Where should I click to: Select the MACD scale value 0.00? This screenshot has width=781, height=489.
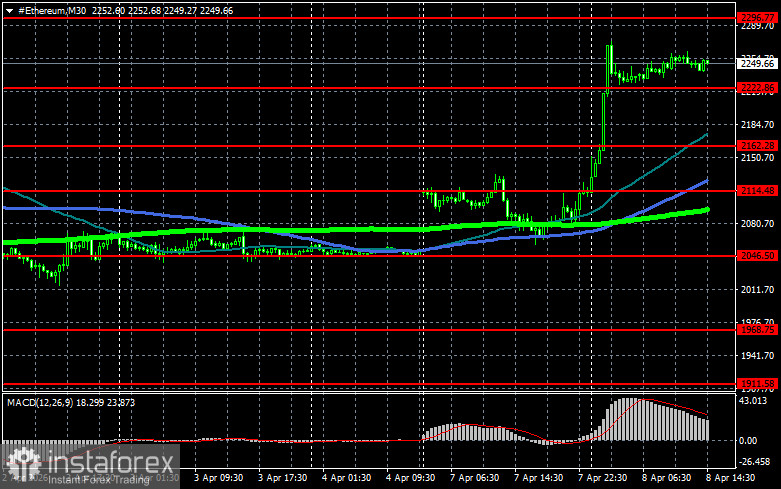(748, 440)
